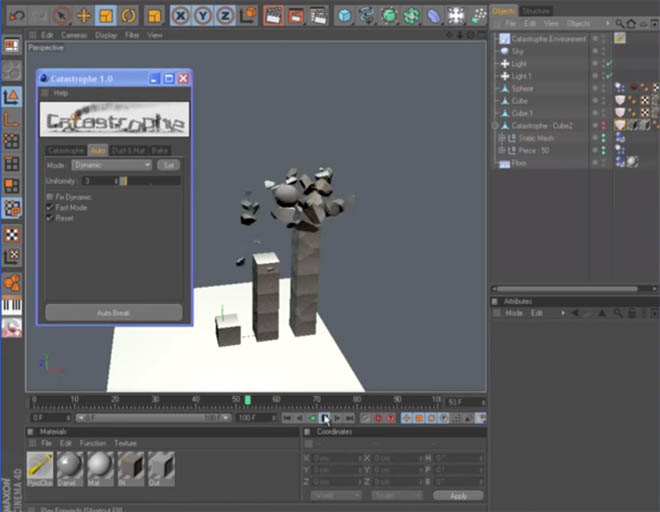Go to end of animation

(349, 418)
